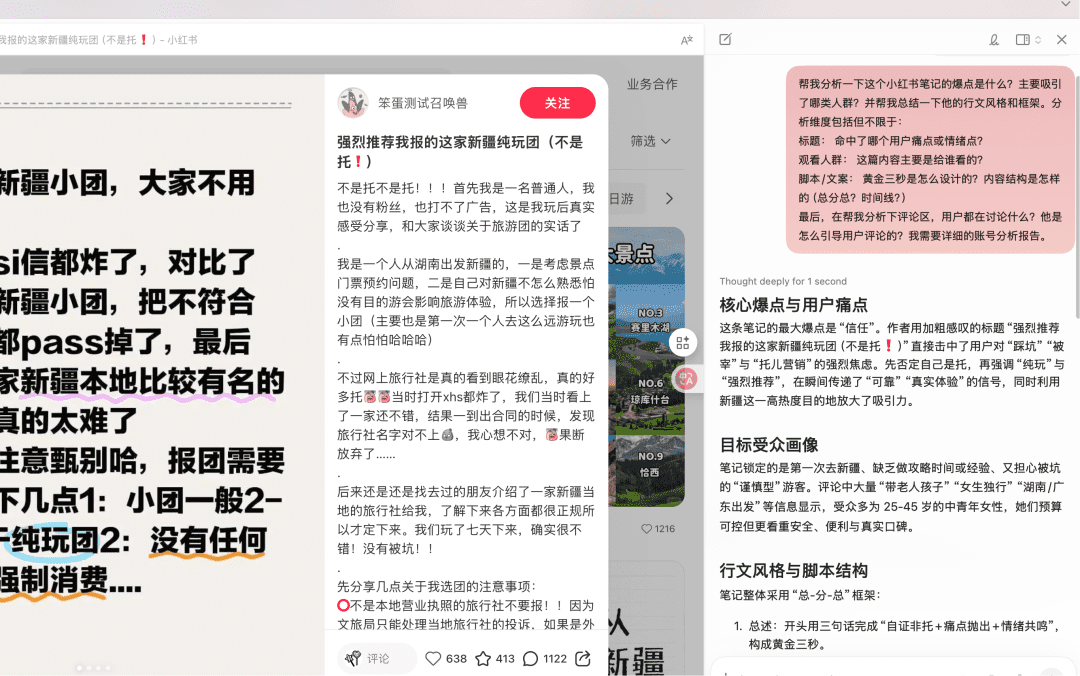
Task: Start a new chat with compose icon
Action: pos(725,39)
